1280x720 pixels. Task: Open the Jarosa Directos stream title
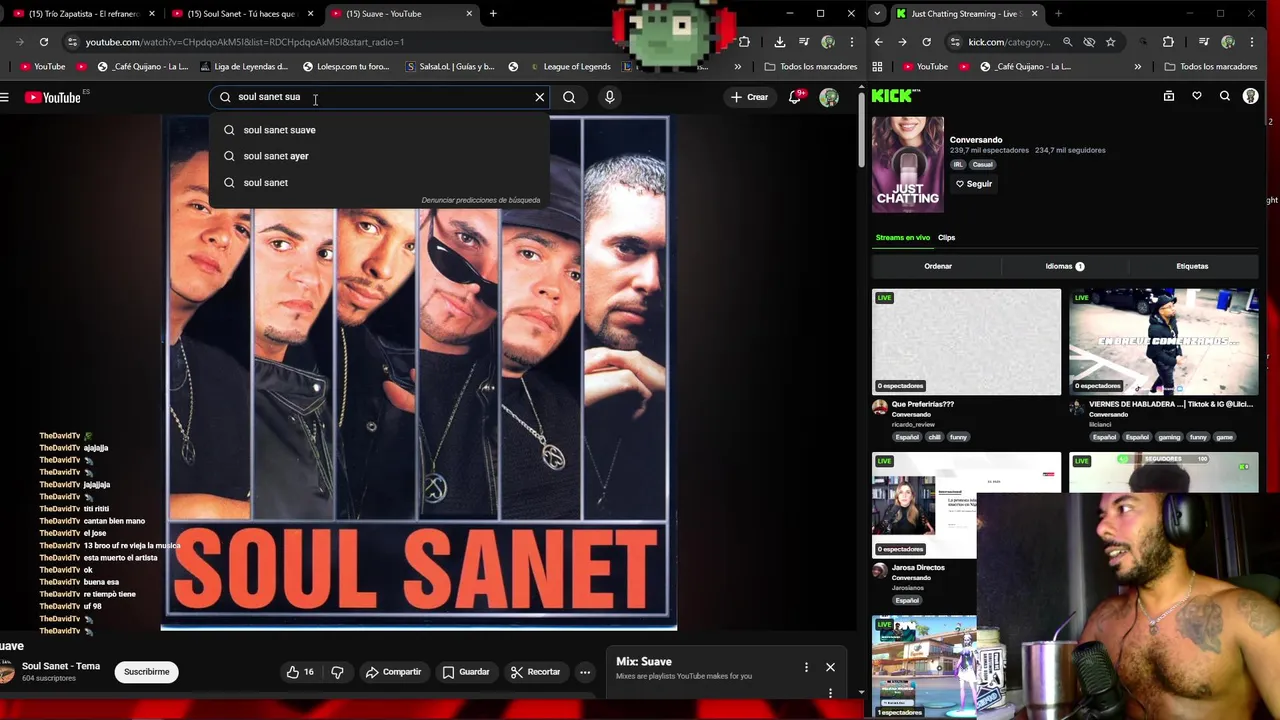[918, 568]
